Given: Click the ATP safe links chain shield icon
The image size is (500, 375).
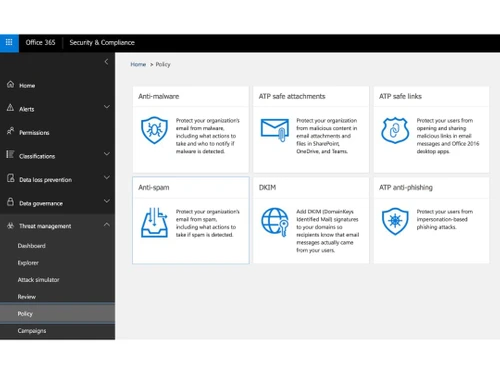Looking at the screenshot, I should (395, 130).
